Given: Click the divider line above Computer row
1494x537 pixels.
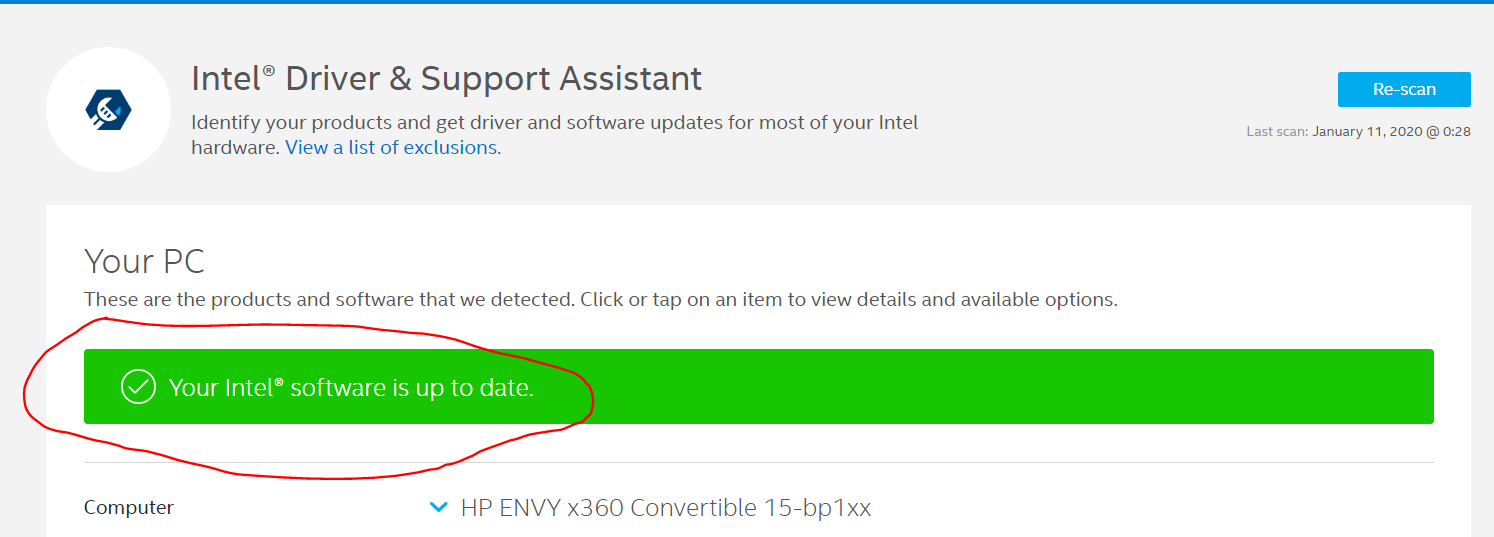Looking at the screenshot, I should tap(758, 463).
